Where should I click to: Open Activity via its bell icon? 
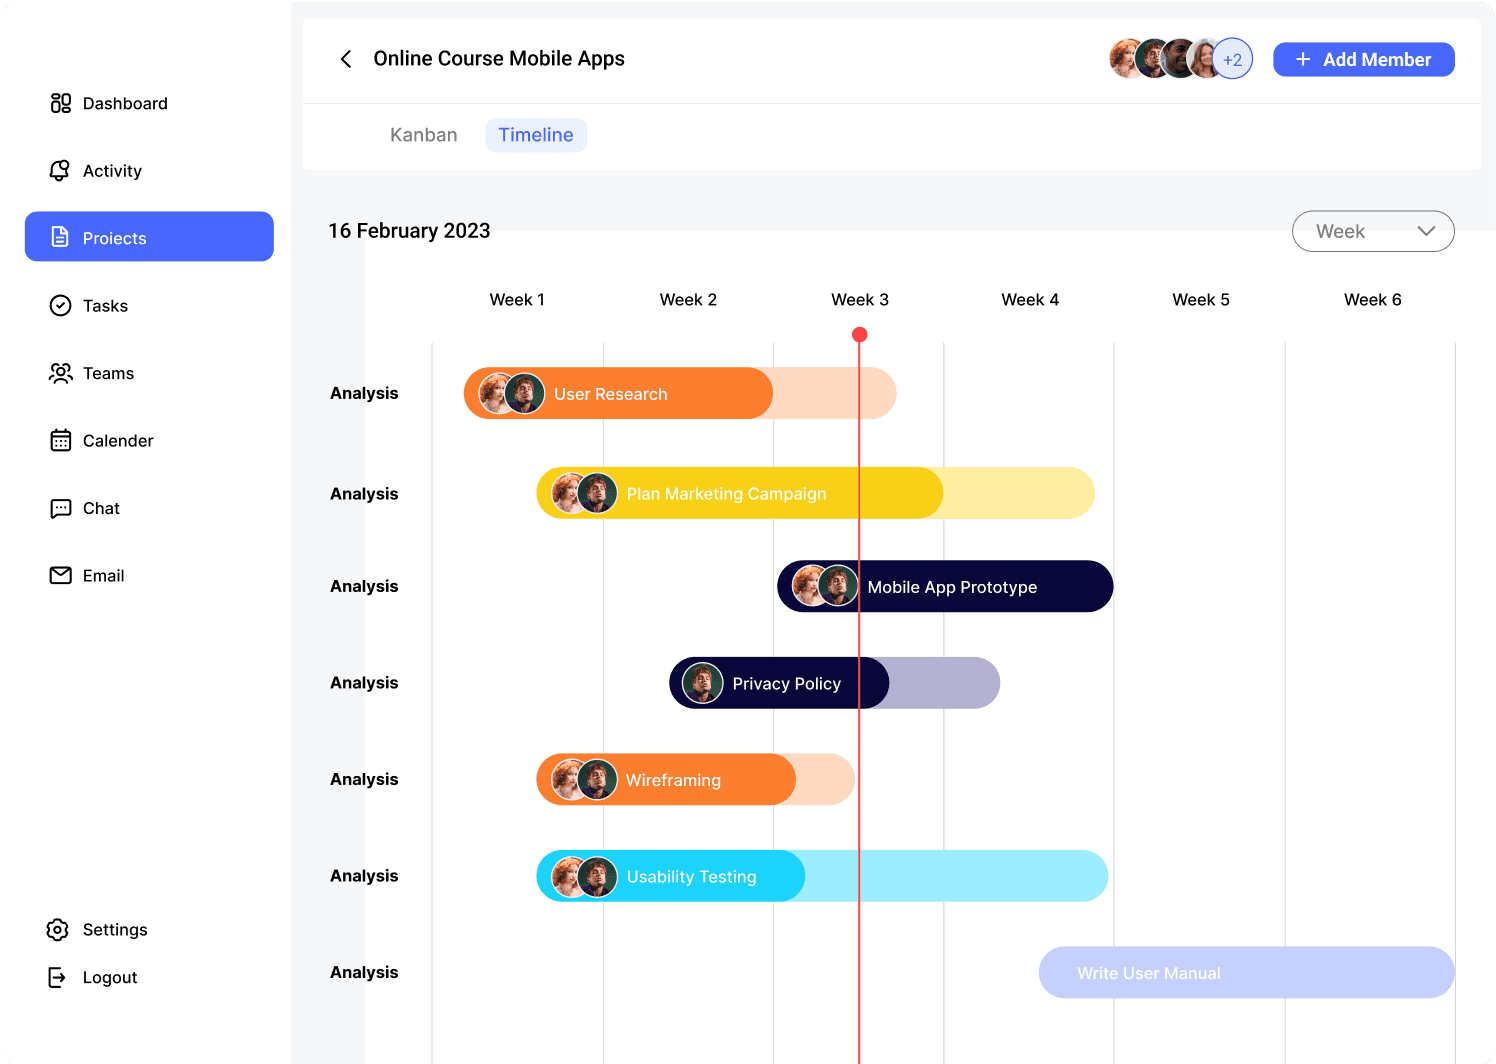tap(60, 171)
